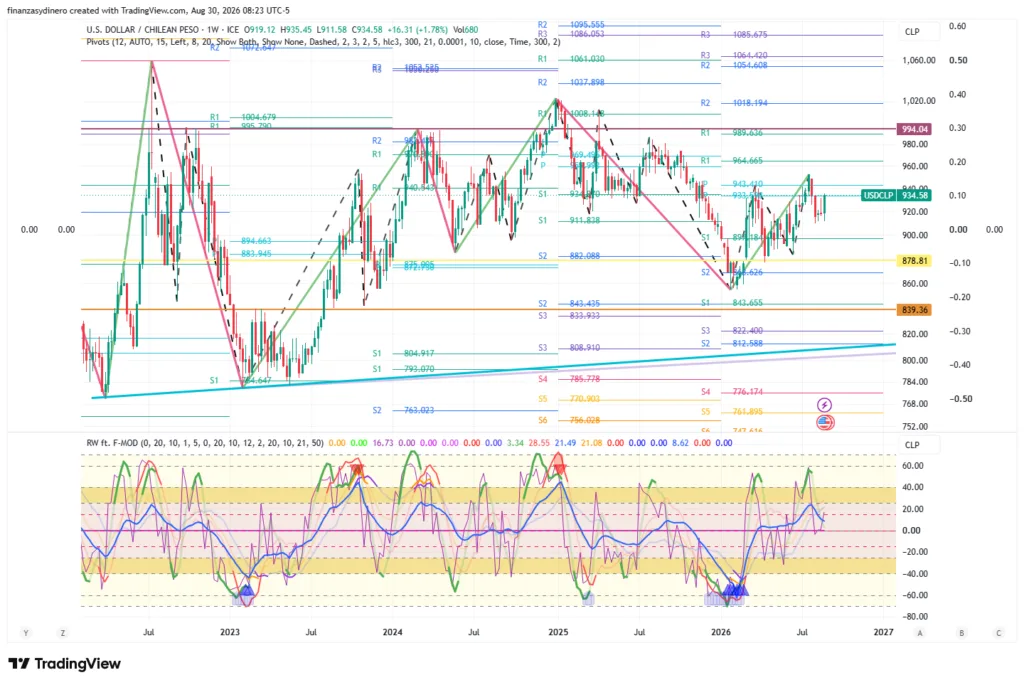Click the purple lightning event icon
This screenshot has height=685, width=1024.
coord(824,405)
